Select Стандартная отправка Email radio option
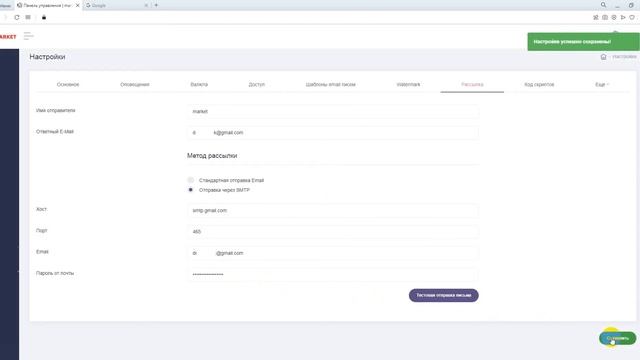Viewport: 640px width, 360px height. pyautogui.click(x=191, y=180)
